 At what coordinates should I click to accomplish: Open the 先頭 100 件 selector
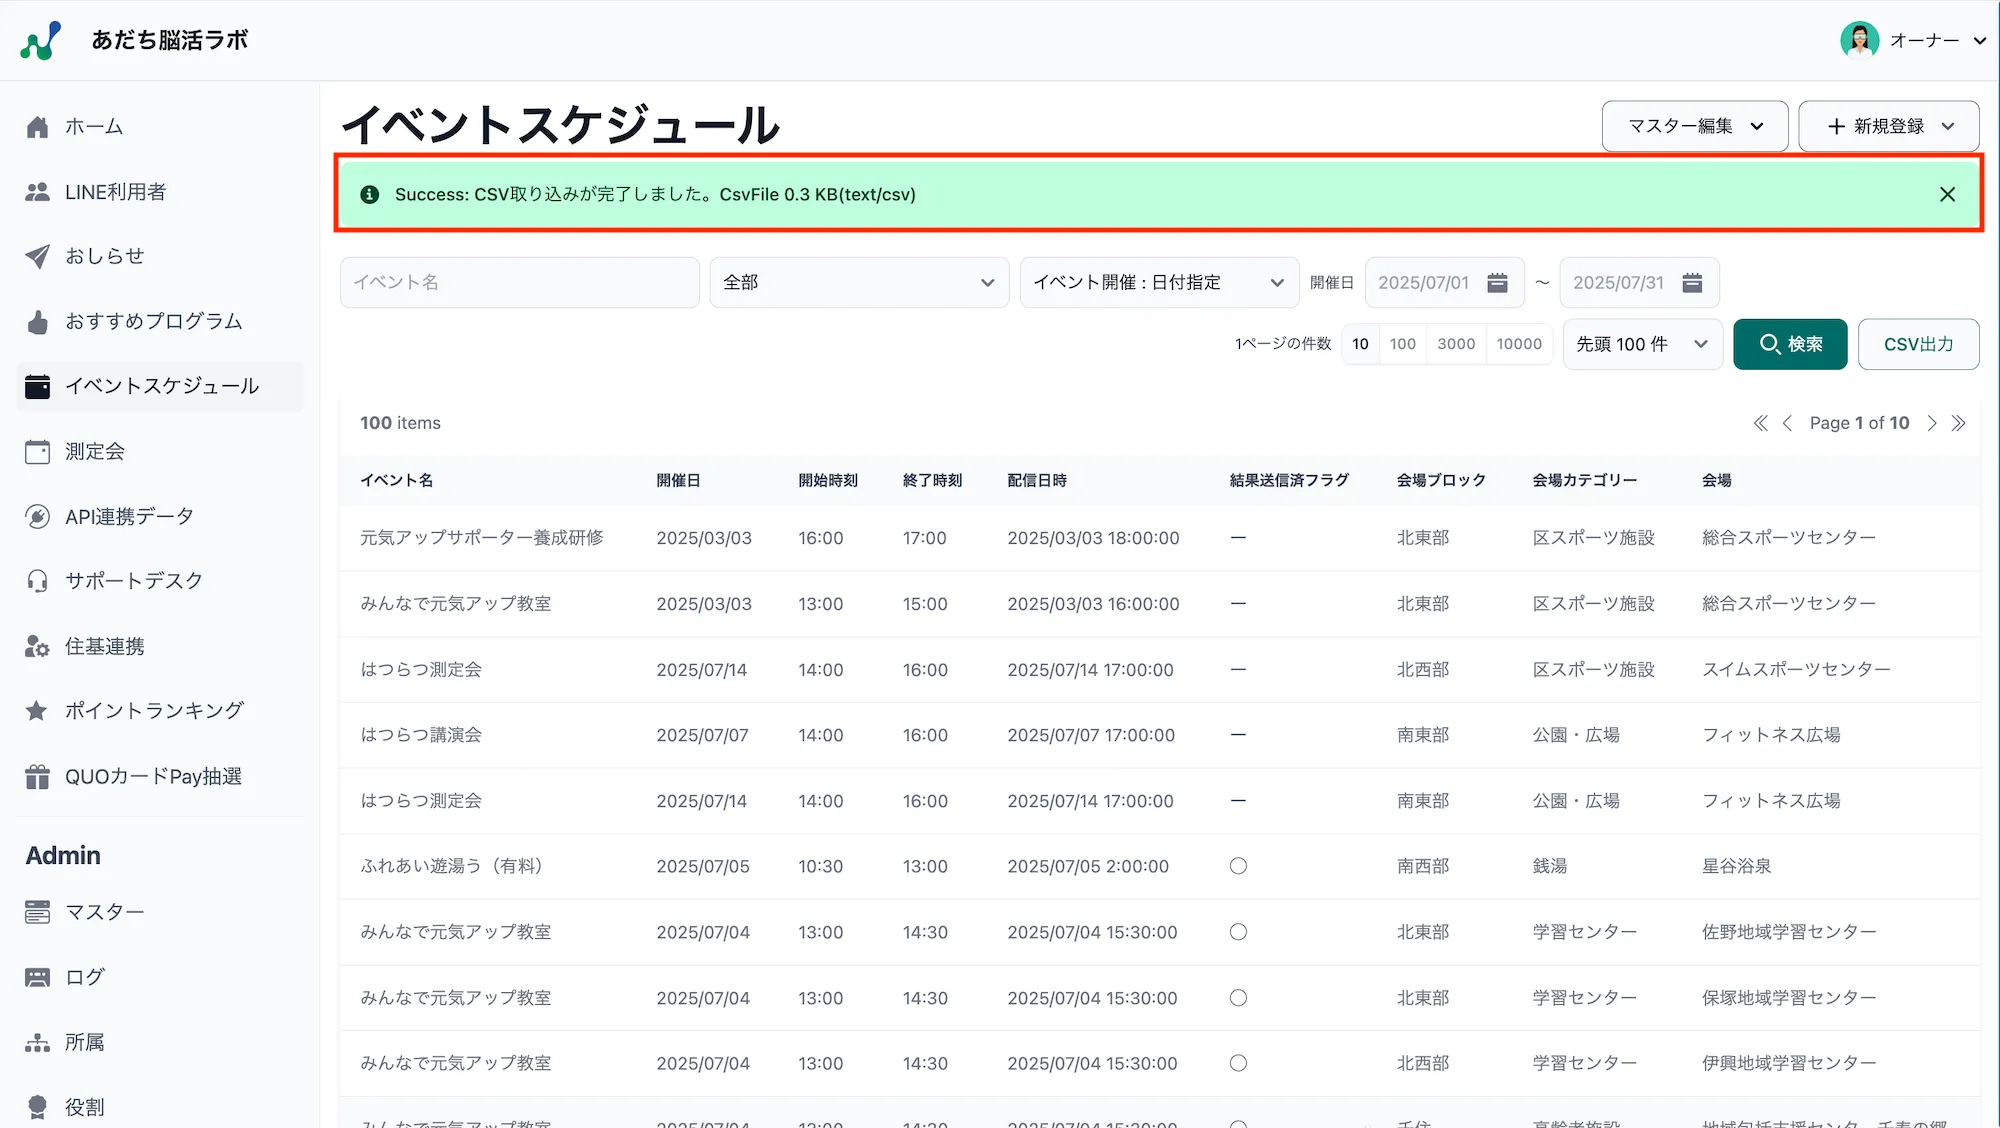pos(1640,344)
